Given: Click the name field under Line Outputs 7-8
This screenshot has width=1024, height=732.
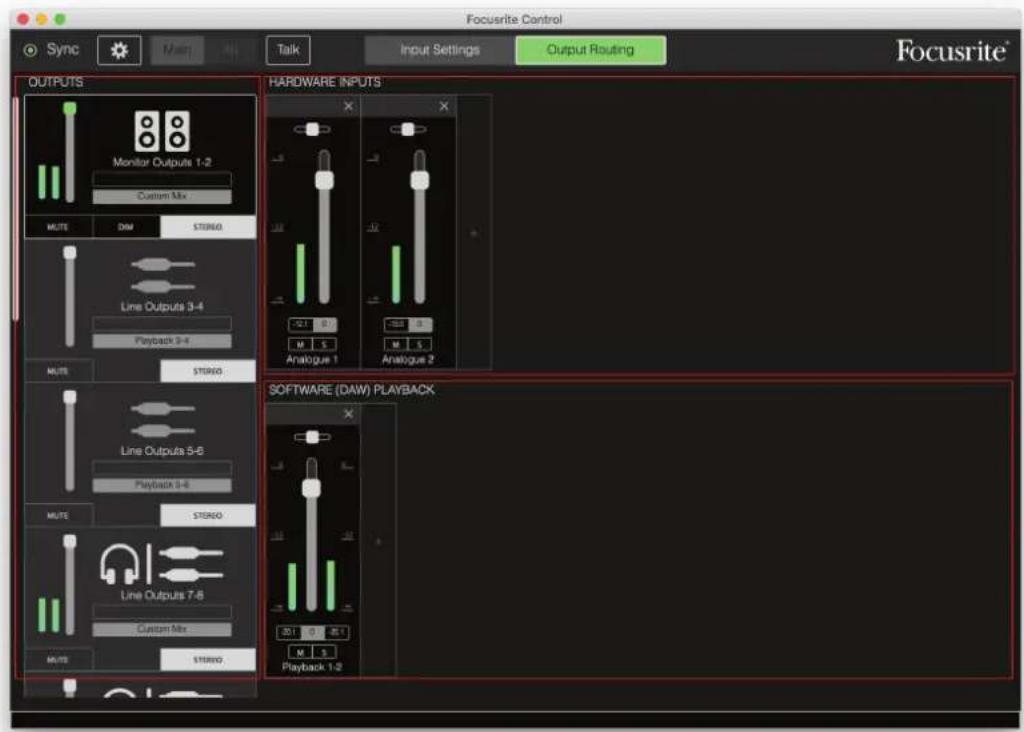Looking at the screenshot, I should [162, 612].
